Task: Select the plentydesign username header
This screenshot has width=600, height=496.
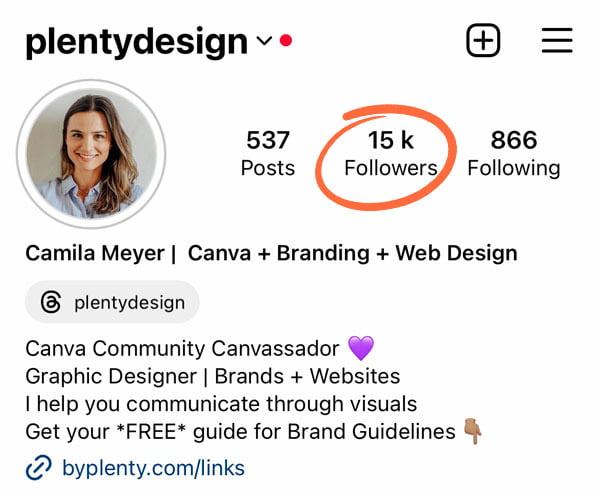Action: coord(137,41)
